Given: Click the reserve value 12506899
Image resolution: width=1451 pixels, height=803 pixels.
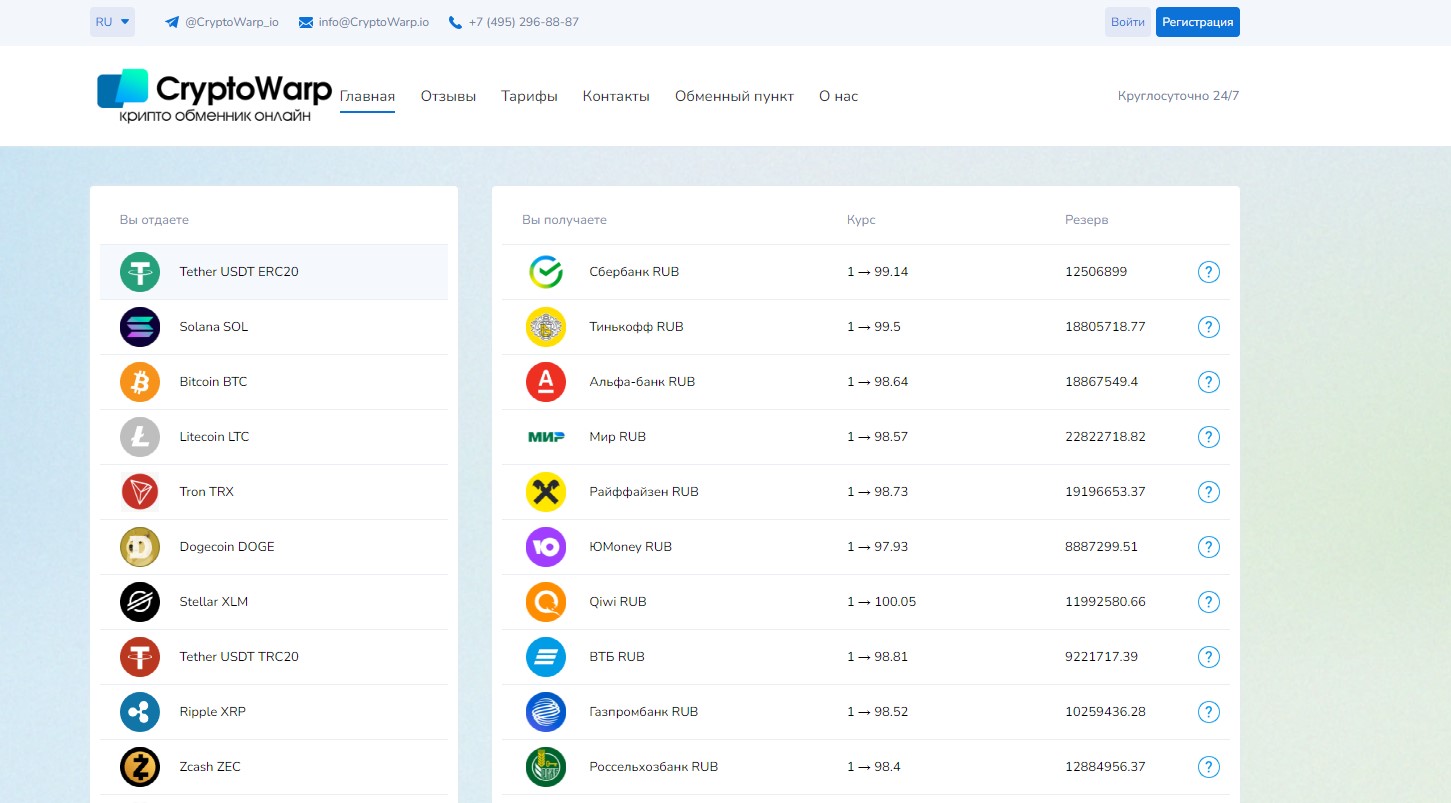Looking at the screenshot, I should tap(1096, 272).
